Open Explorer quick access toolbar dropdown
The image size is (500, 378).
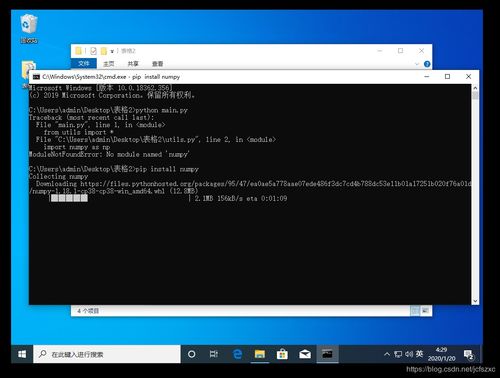[112, 51]
